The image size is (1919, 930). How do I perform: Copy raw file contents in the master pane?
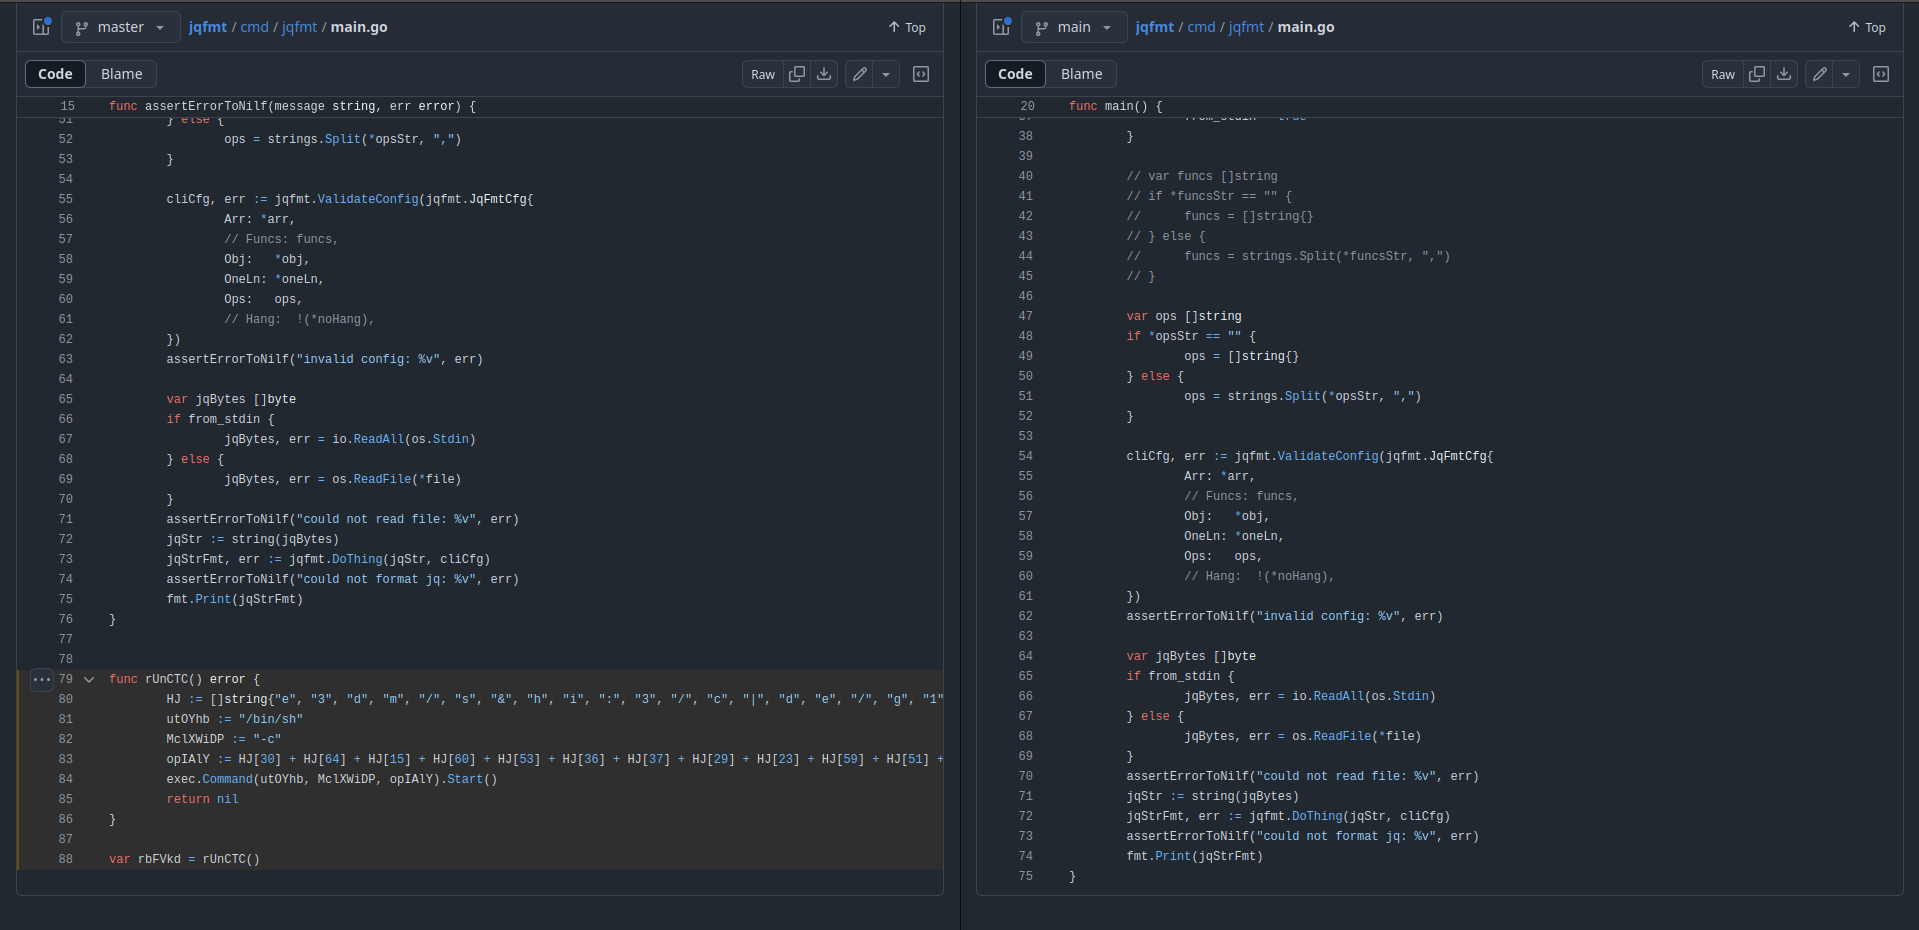pyautogui.click(x=797, y=74)
